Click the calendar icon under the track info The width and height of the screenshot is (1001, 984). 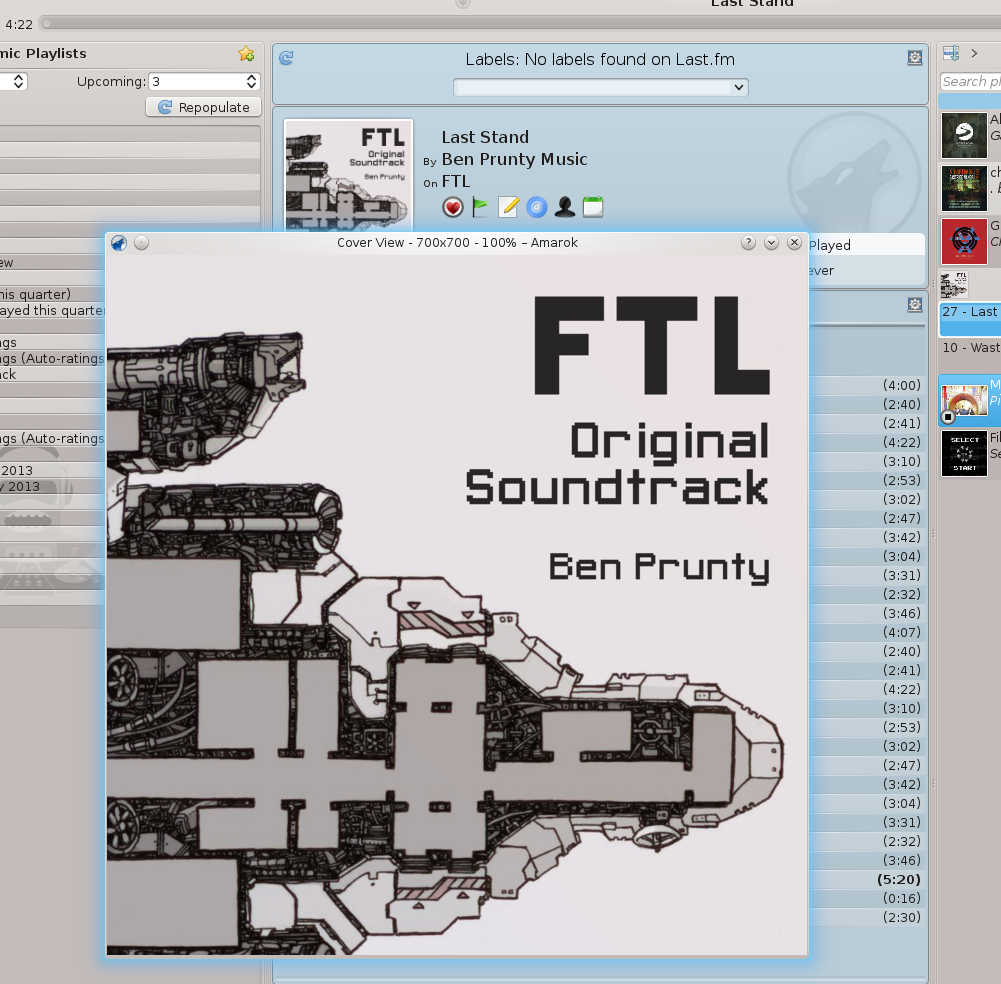pyautogui.click(x=593, y=208)
